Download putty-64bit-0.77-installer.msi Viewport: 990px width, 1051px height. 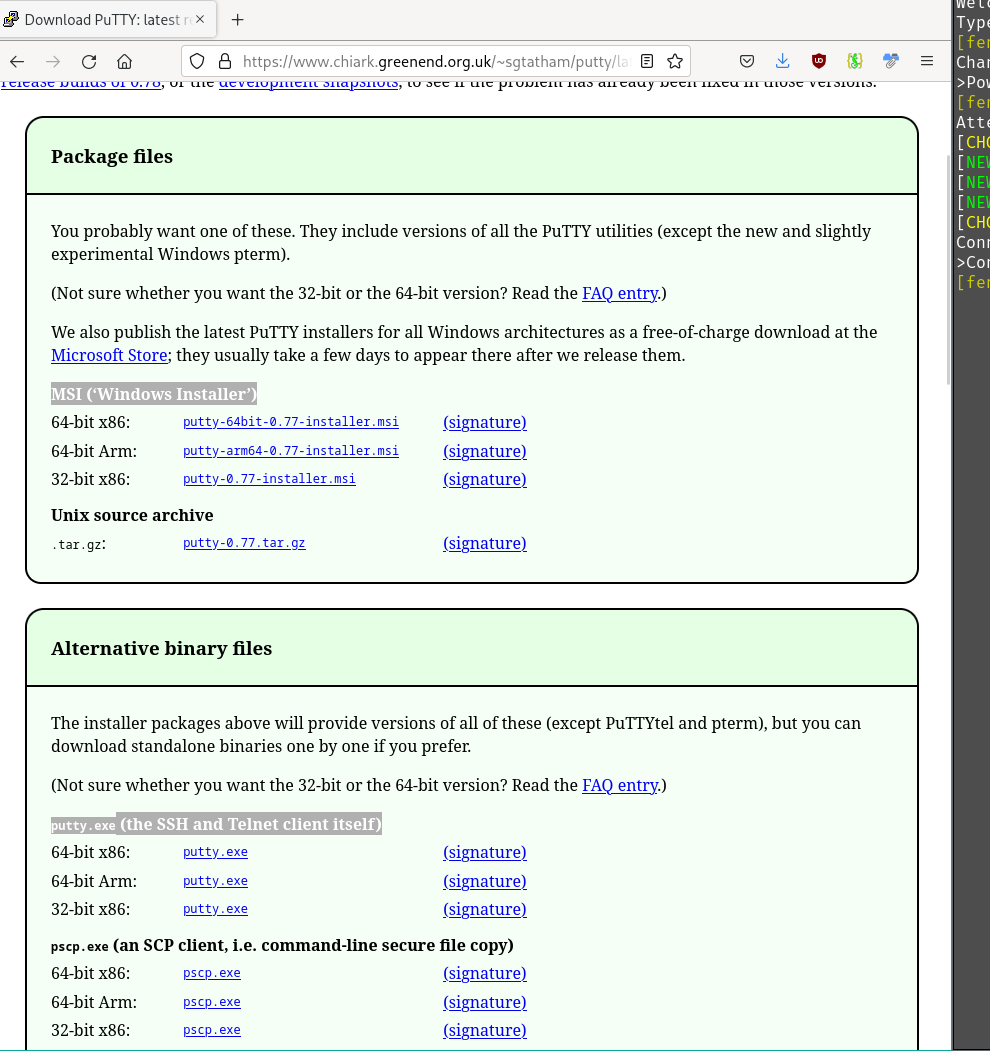click(291, 422)
